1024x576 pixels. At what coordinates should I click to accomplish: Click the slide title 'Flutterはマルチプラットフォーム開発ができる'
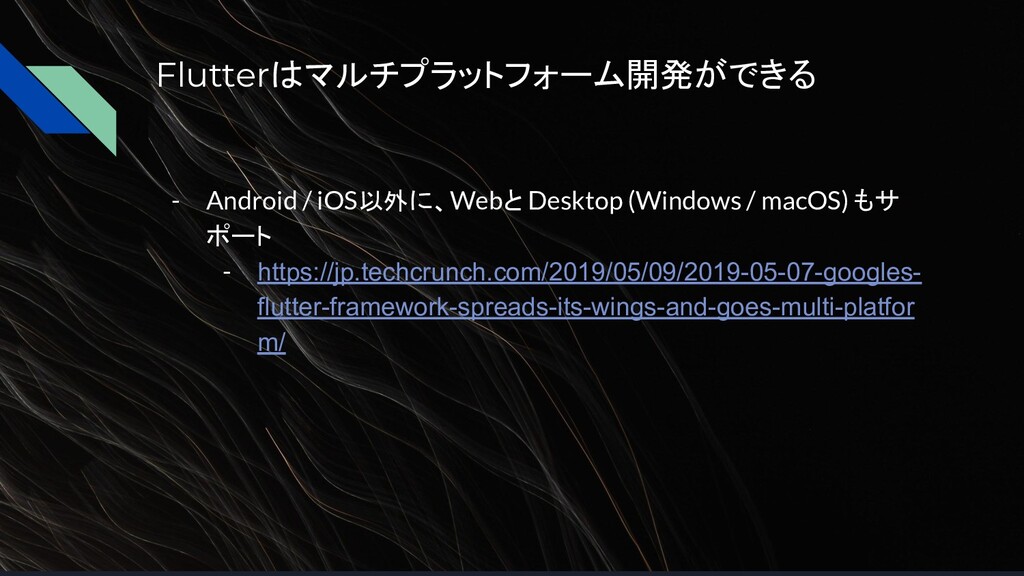click(x=487, y=74)
